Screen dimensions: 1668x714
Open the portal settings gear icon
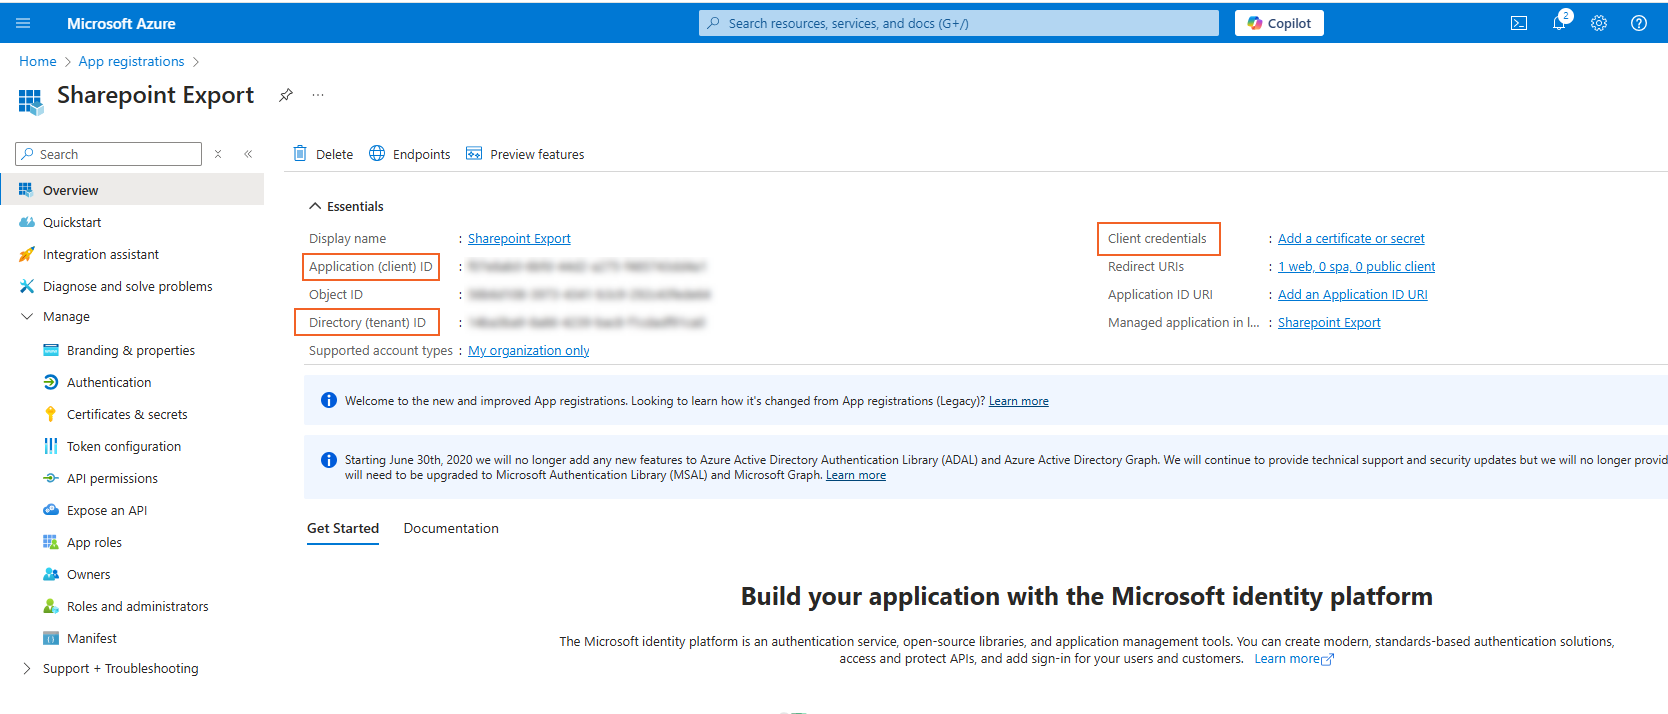pos(1598,23)
